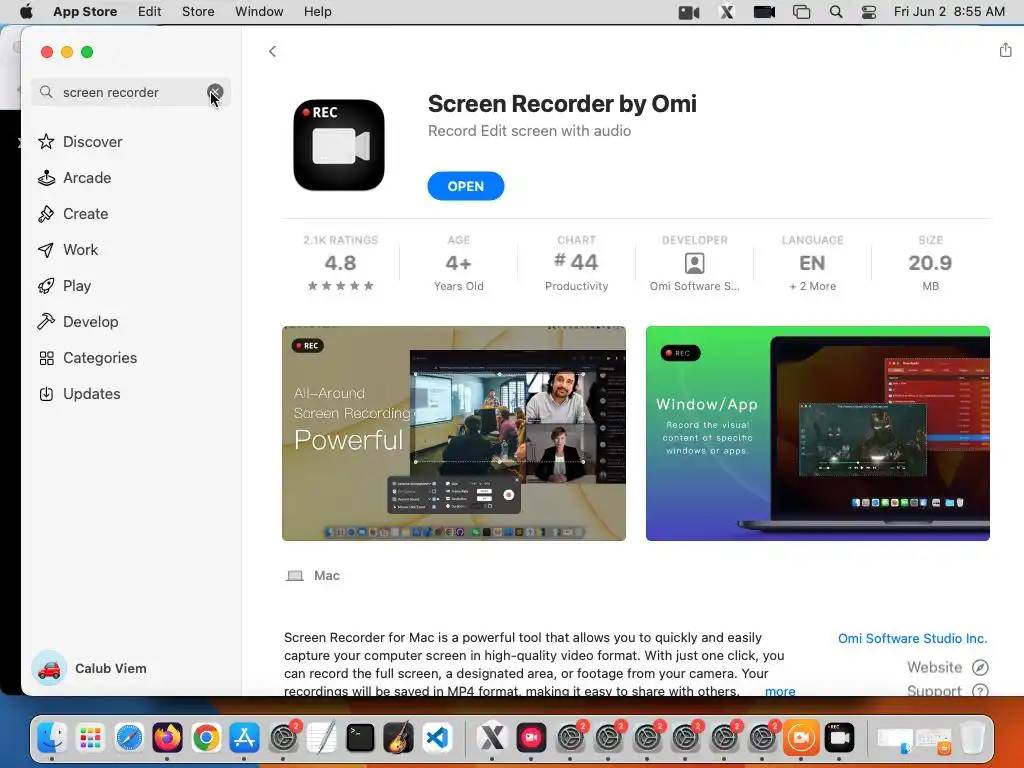Launch Visual Studio Code from the Dock
1024x768 pixels.
(x=437, y=738)
